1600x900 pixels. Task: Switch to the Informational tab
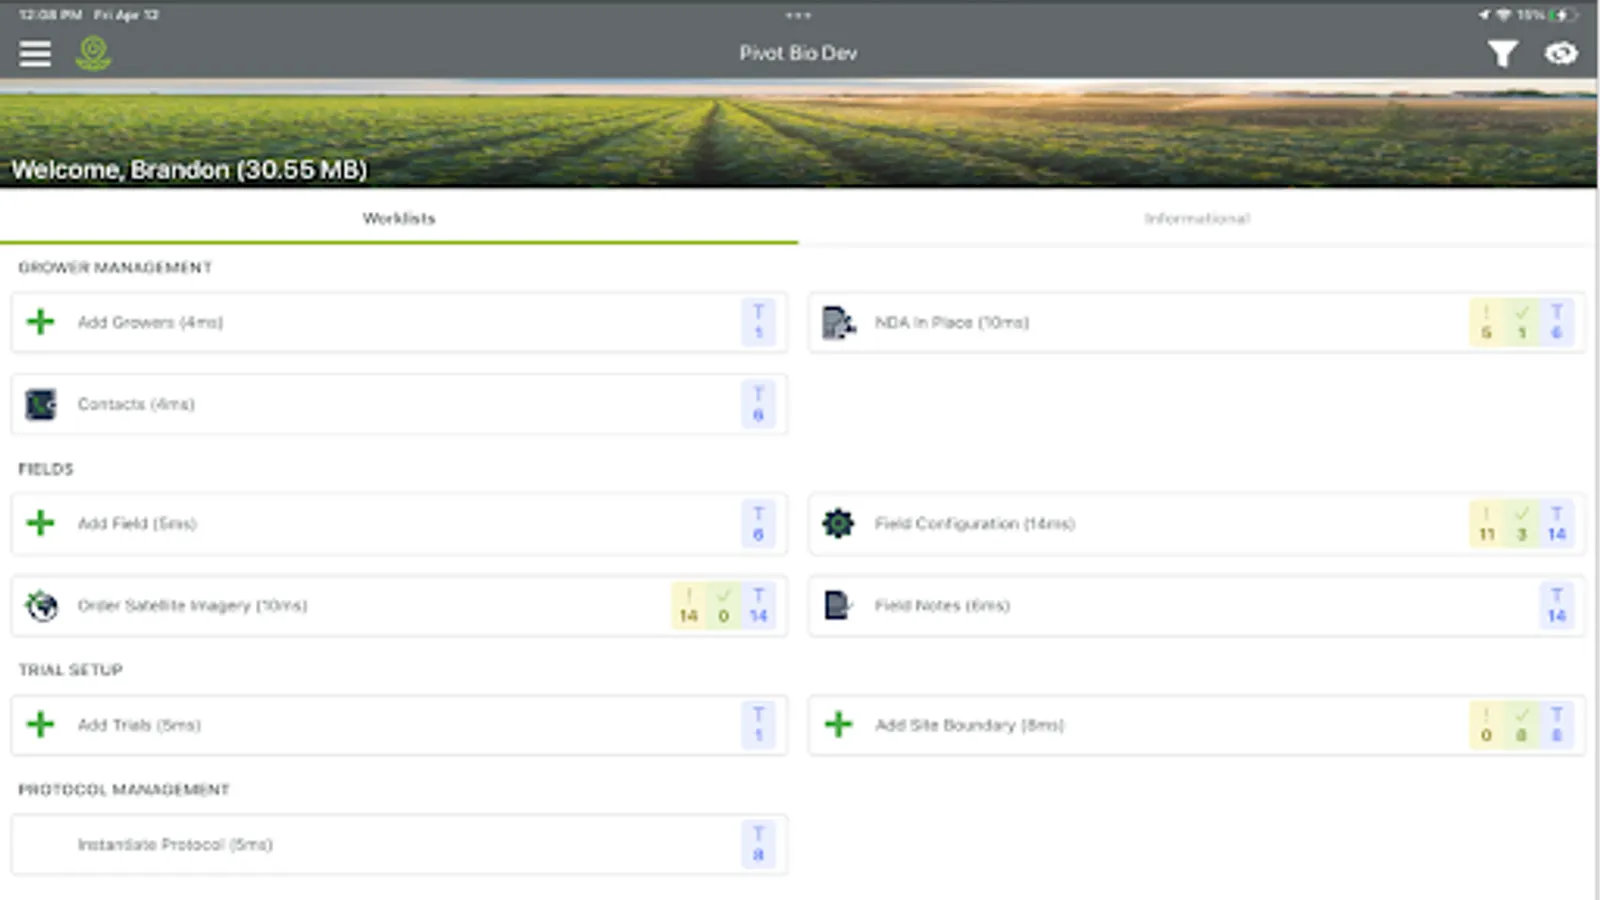pos(1197,218)
